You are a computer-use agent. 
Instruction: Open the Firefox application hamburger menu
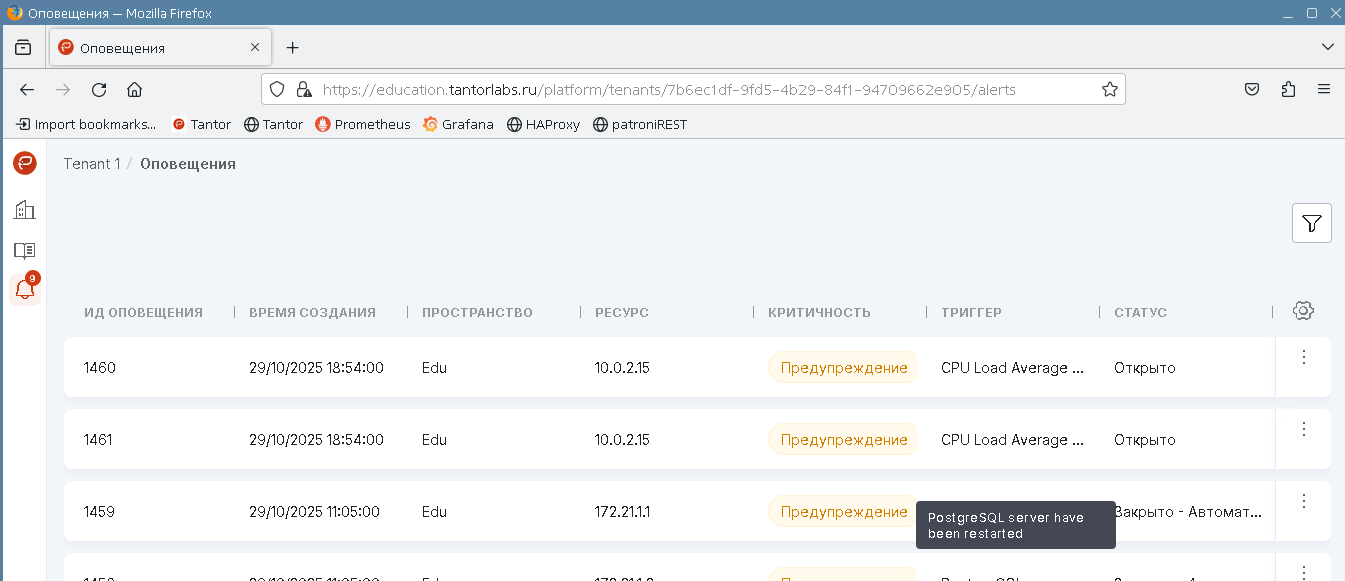point(1324,90)
